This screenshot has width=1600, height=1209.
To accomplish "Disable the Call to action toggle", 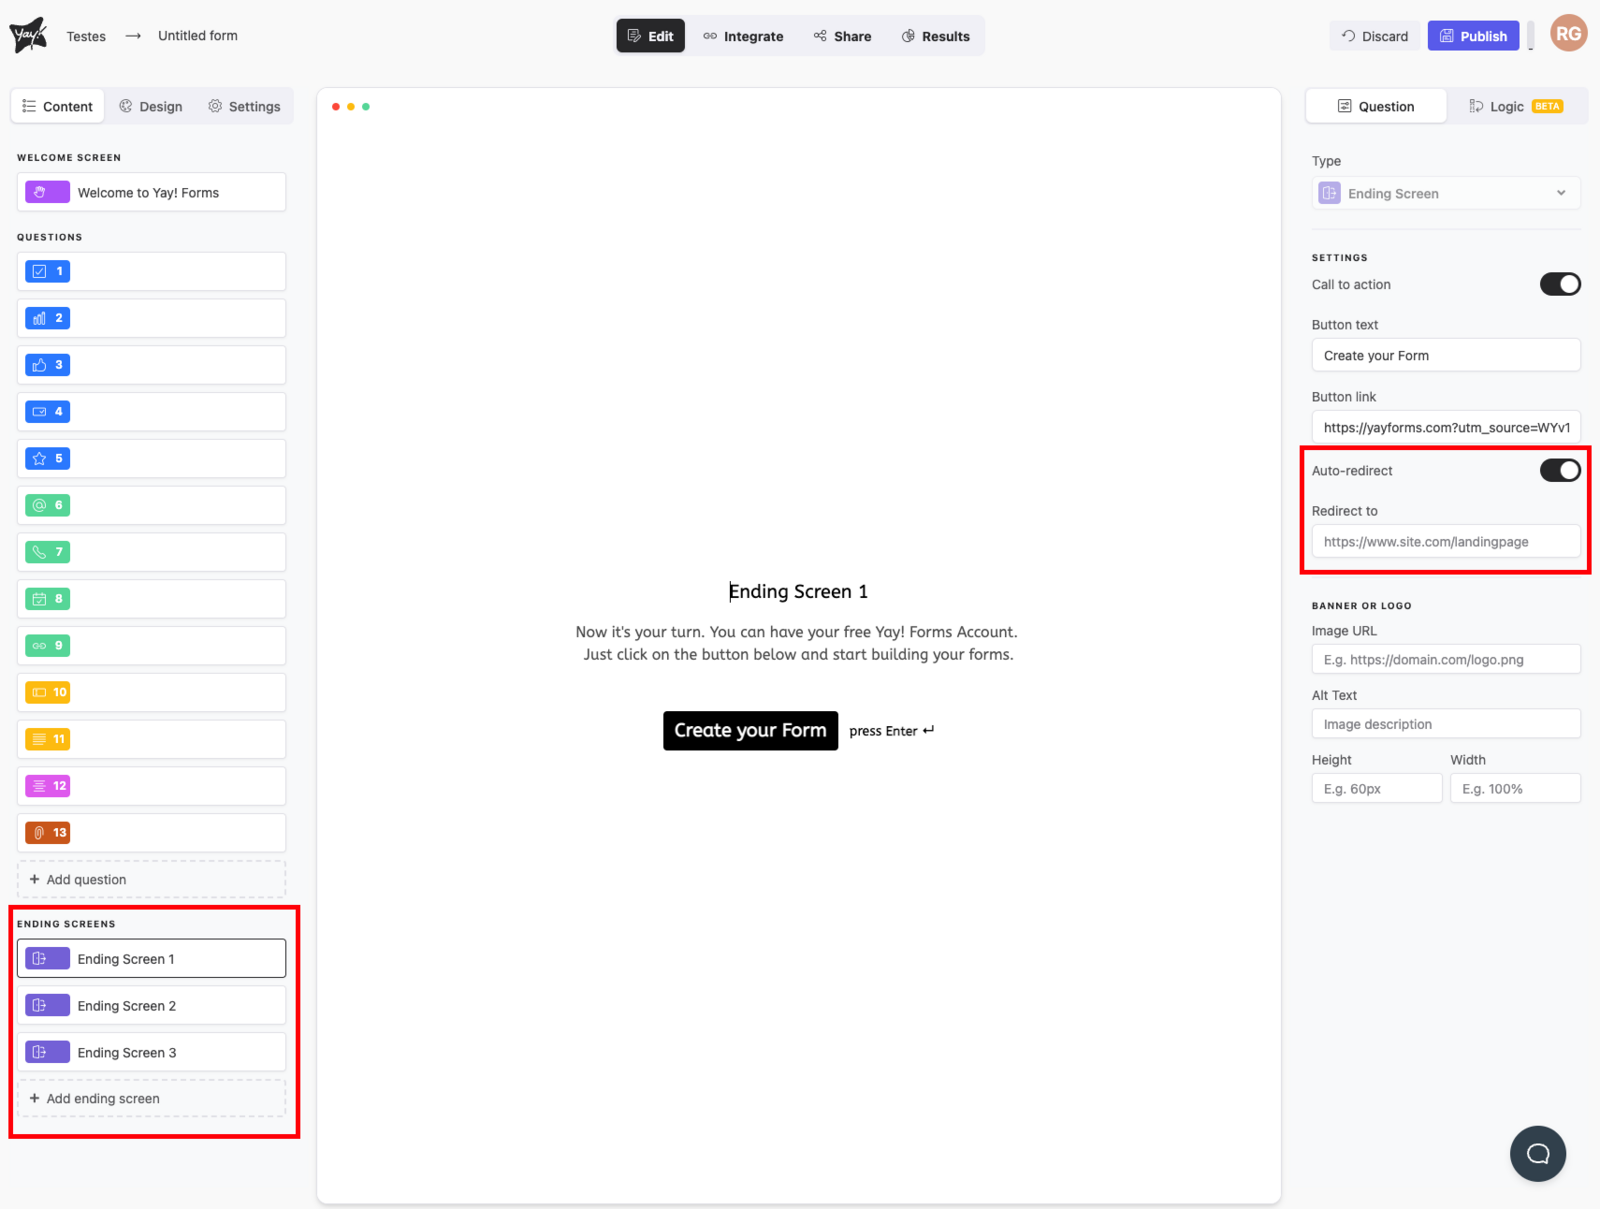I will click(x=1559, y=285).
